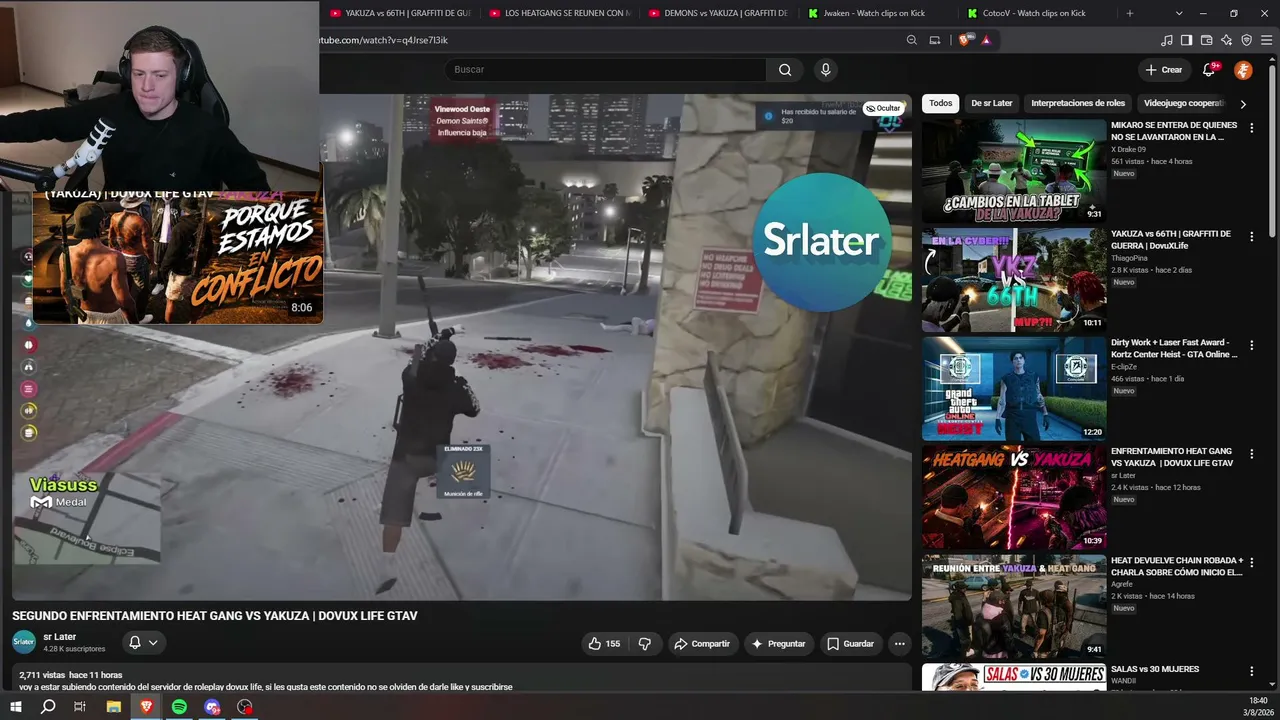Open the CAMBIOS EN LA TABLET thumbnail
Viewport: 1280px width, 720px height.
tap(1014, 171)
